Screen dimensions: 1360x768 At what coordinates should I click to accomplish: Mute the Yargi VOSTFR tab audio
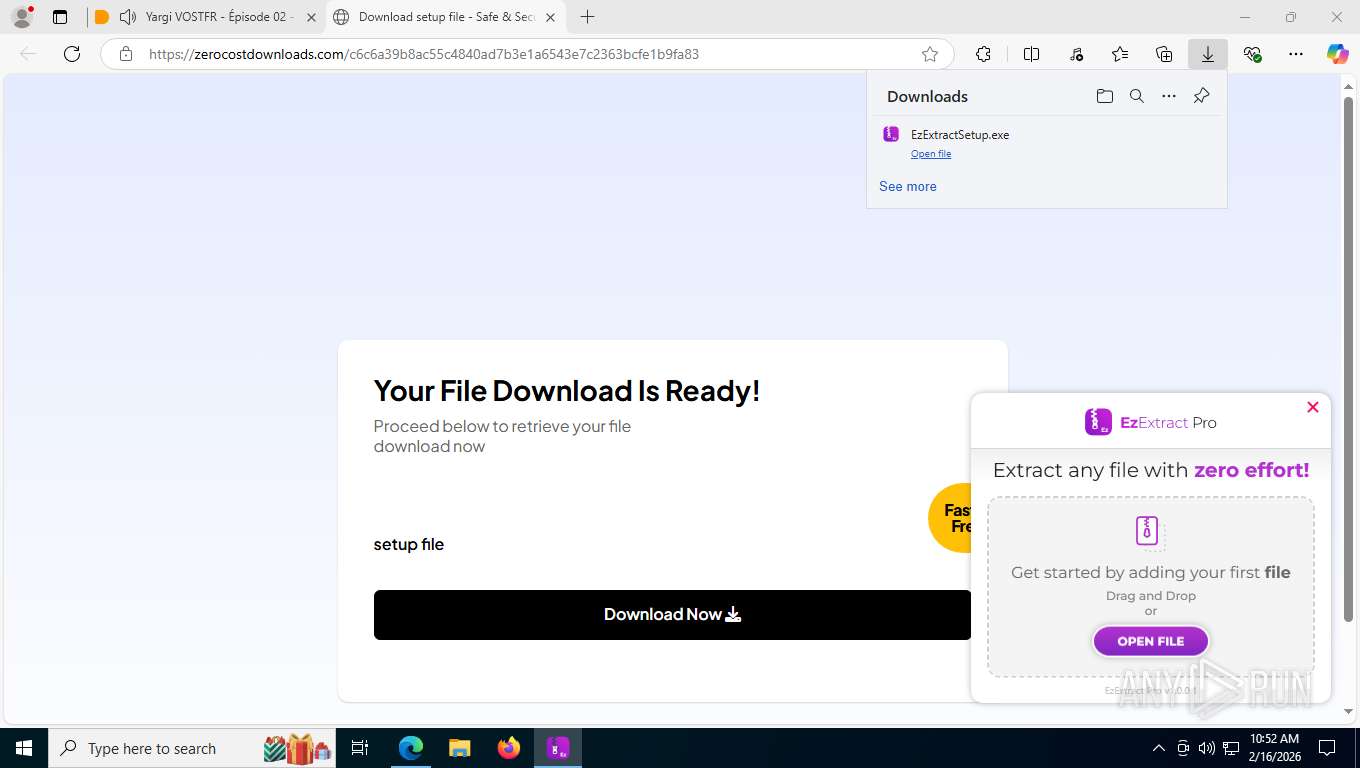pyautogui.click(x=127, y=17)
